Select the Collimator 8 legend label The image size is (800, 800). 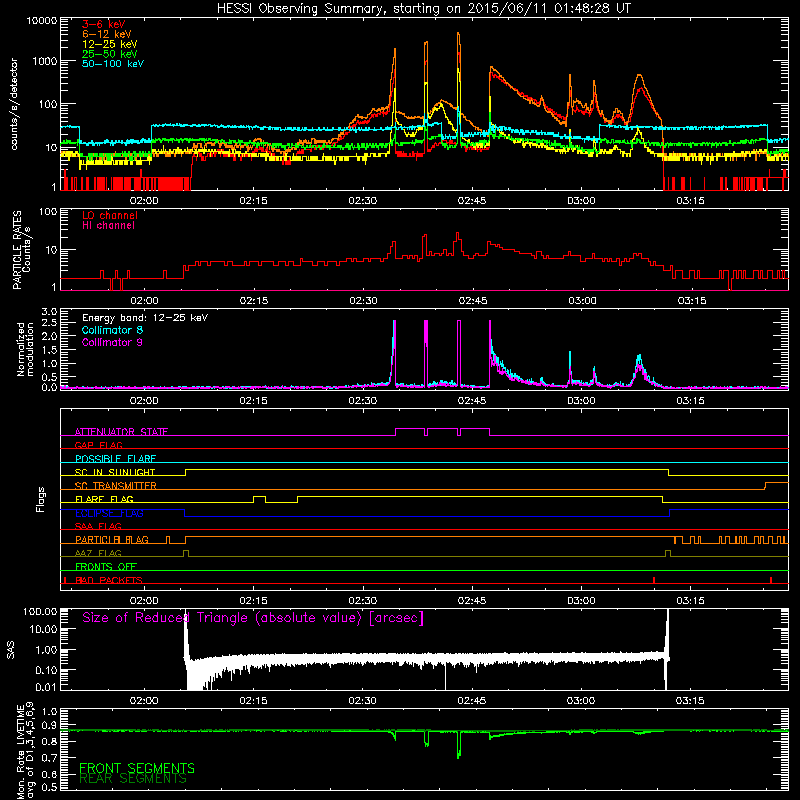point(112,330)
